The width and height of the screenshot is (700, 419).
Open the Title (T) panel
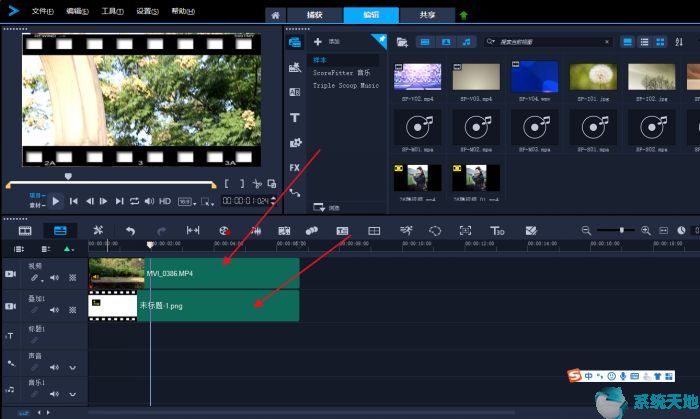[x=295, y=118]
